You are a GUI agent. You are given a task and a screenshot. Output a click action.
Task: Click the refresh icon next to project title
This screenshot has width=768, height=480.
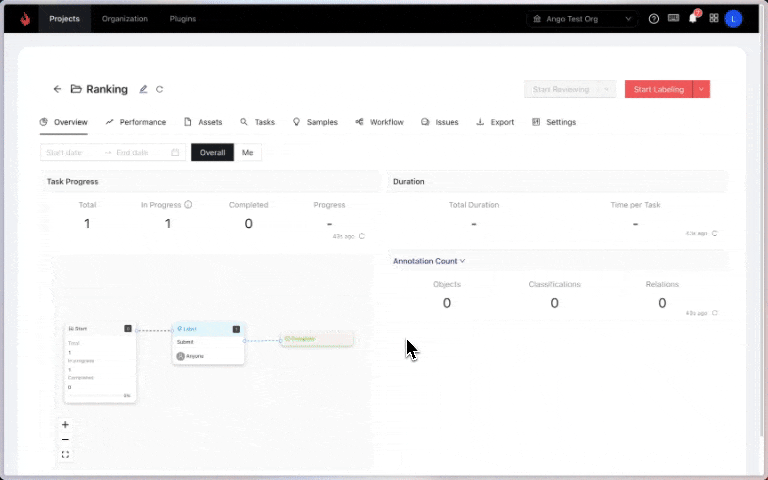tap(159, 89)
